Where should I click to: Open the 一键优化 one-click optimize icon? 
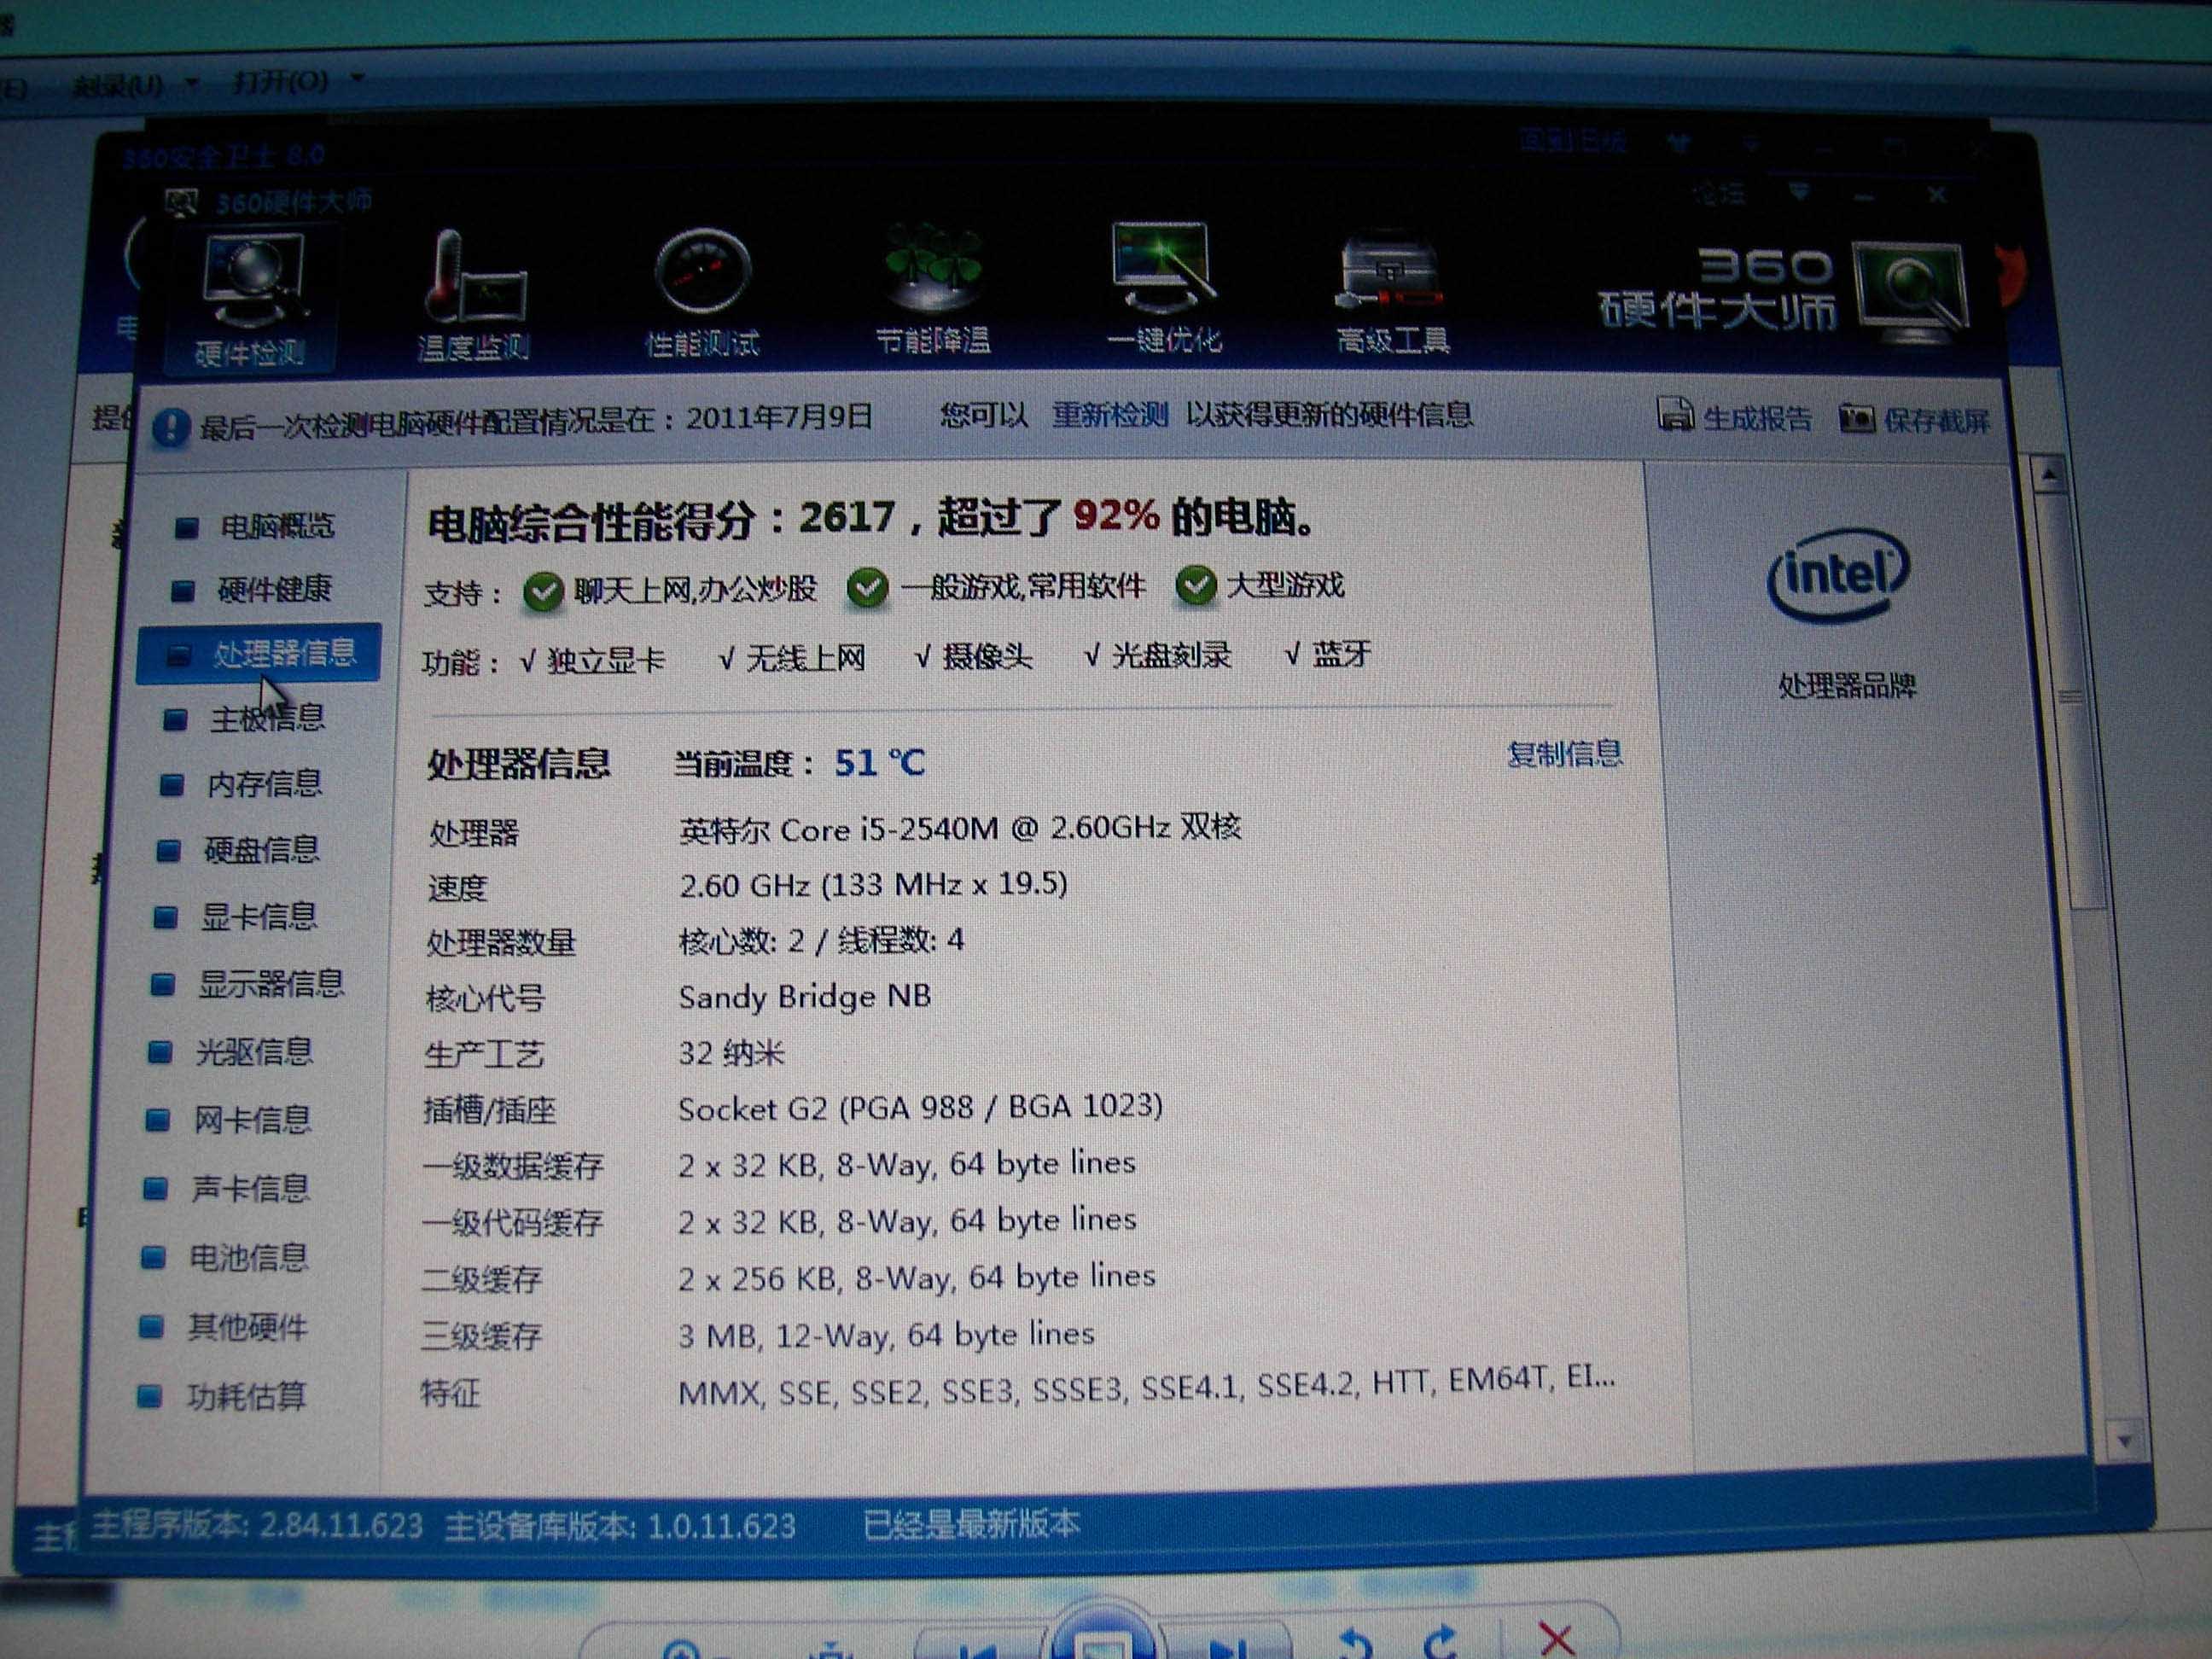1164,288
